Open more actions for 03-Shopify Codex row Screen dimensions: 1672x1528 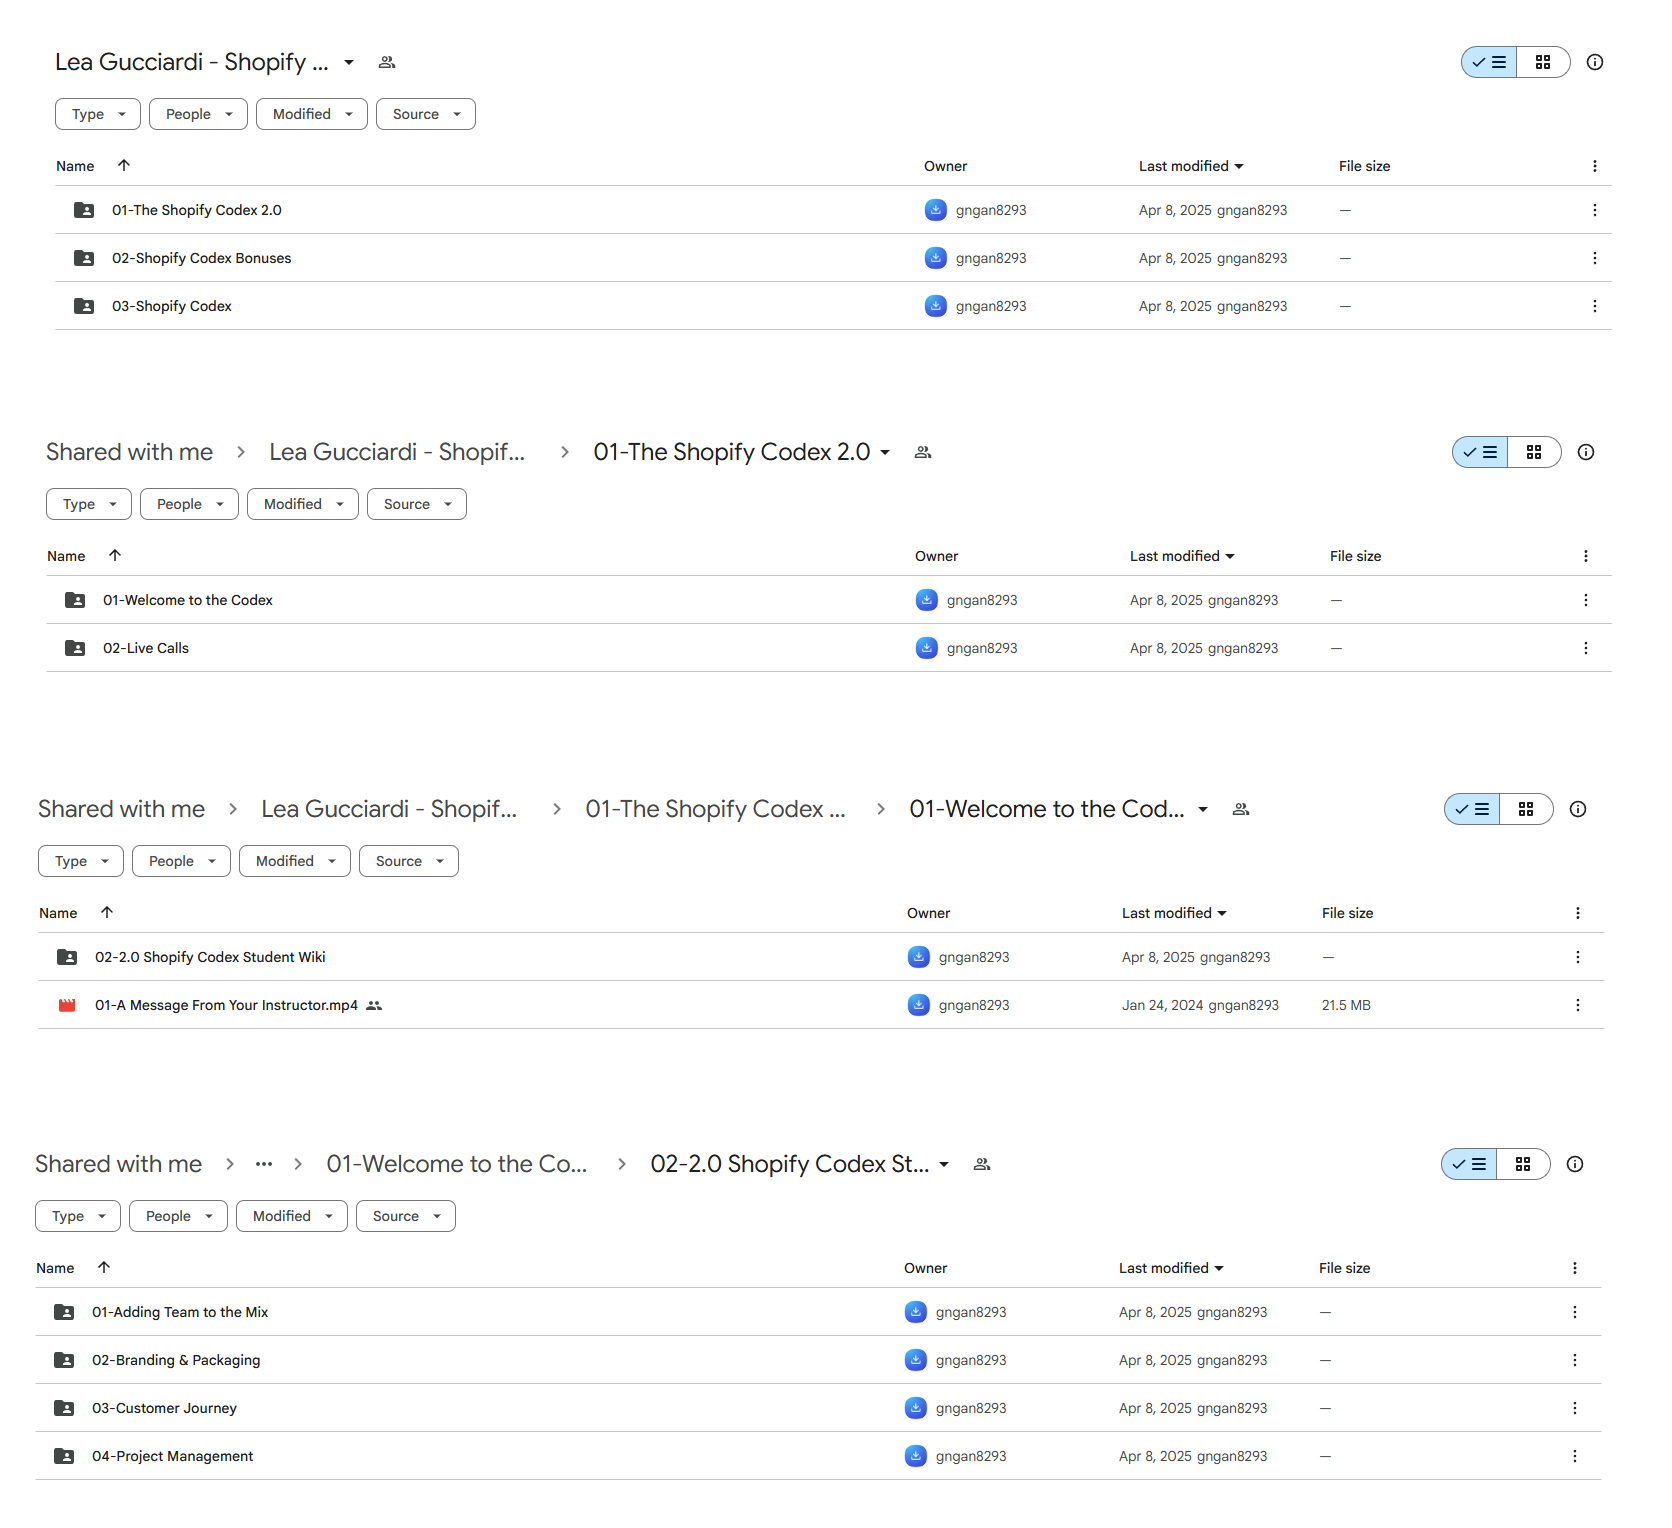1594,306
